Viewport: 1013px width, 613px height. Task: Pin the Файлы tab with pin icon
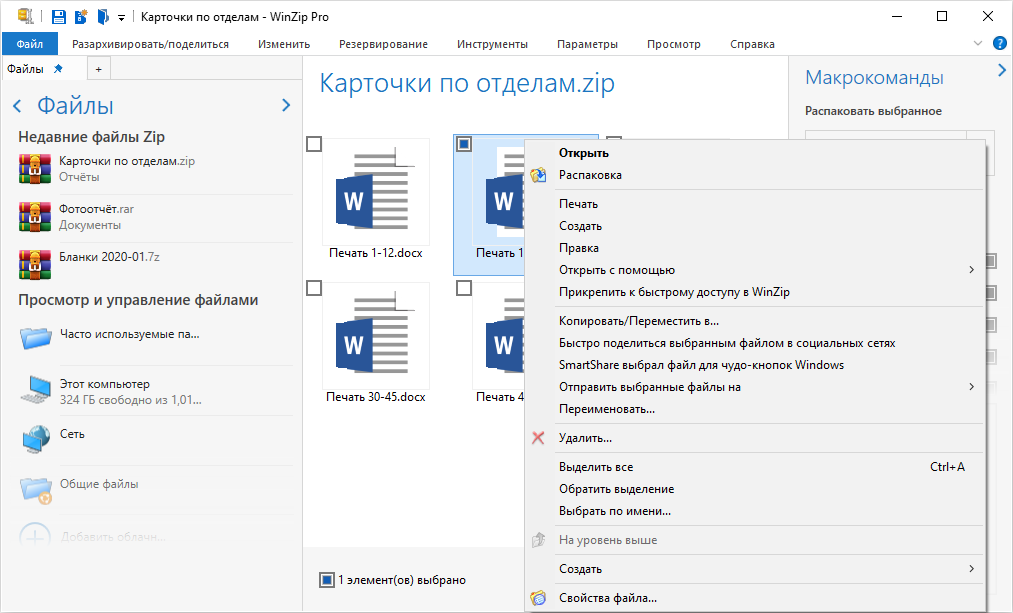(58, 68)
